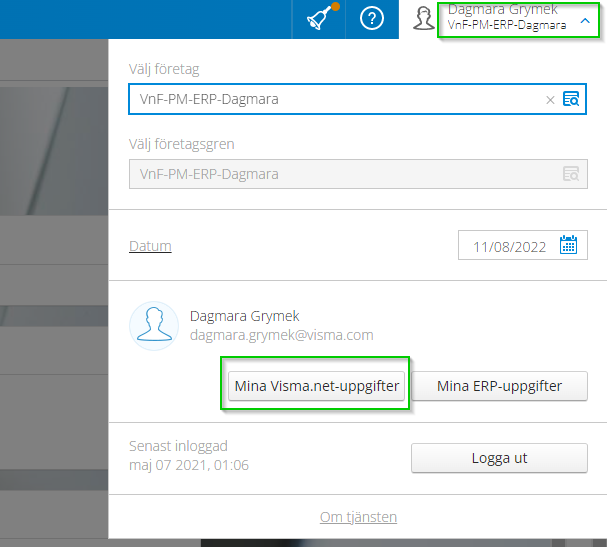Click the maj 07 2021, 01:06 timestamp
This screenshot has height=547, width=607.
pos(189,465)
